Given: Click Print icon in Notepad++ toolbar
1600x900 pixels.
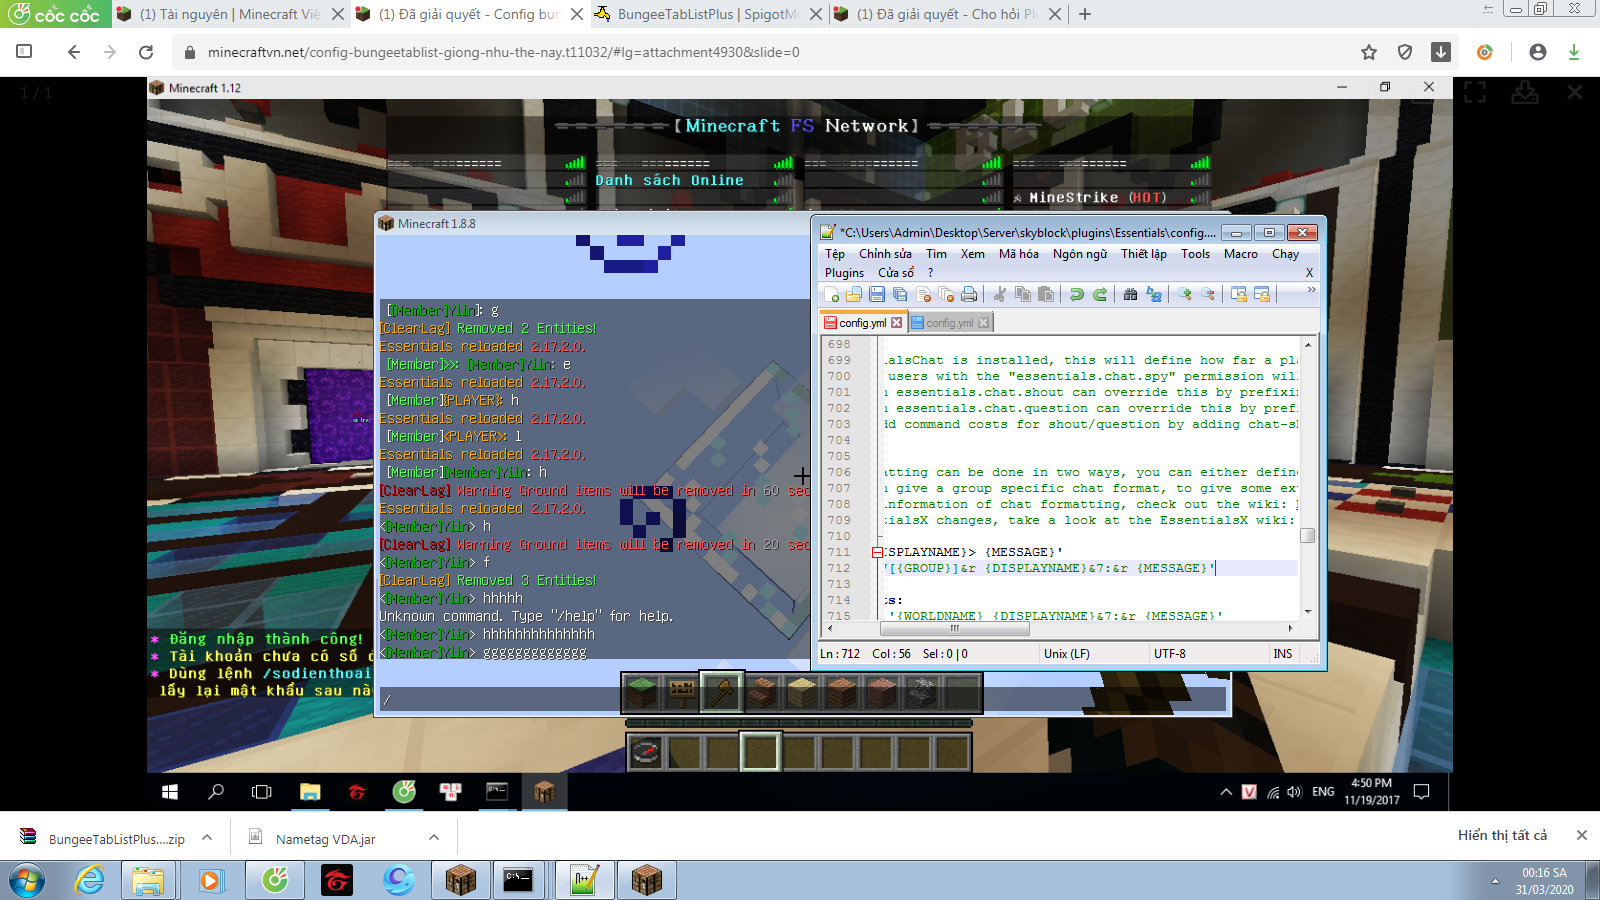Looking at the screenshot, I should point(969,294).
